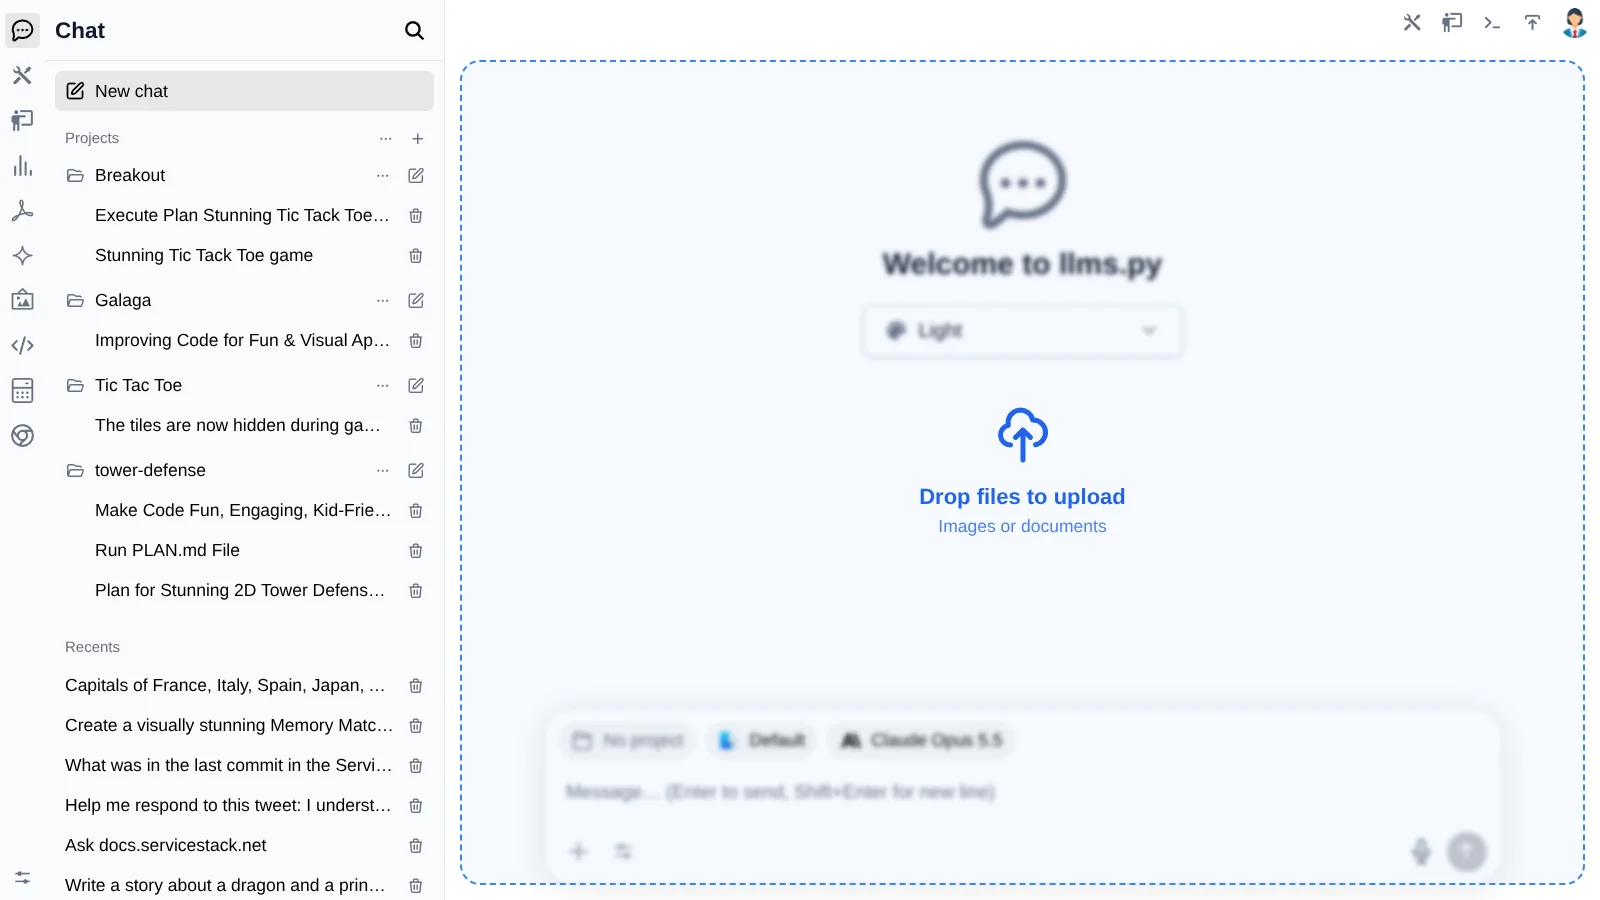
Task: Open the user avatar menu
Action: pyautogui.click(x=1575, y=22)
